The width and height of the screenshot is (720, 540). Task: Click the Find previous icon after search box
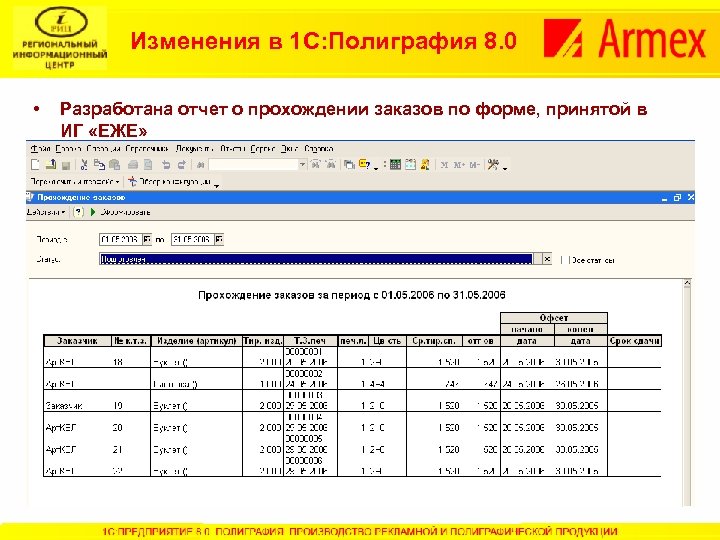point(331,164)
